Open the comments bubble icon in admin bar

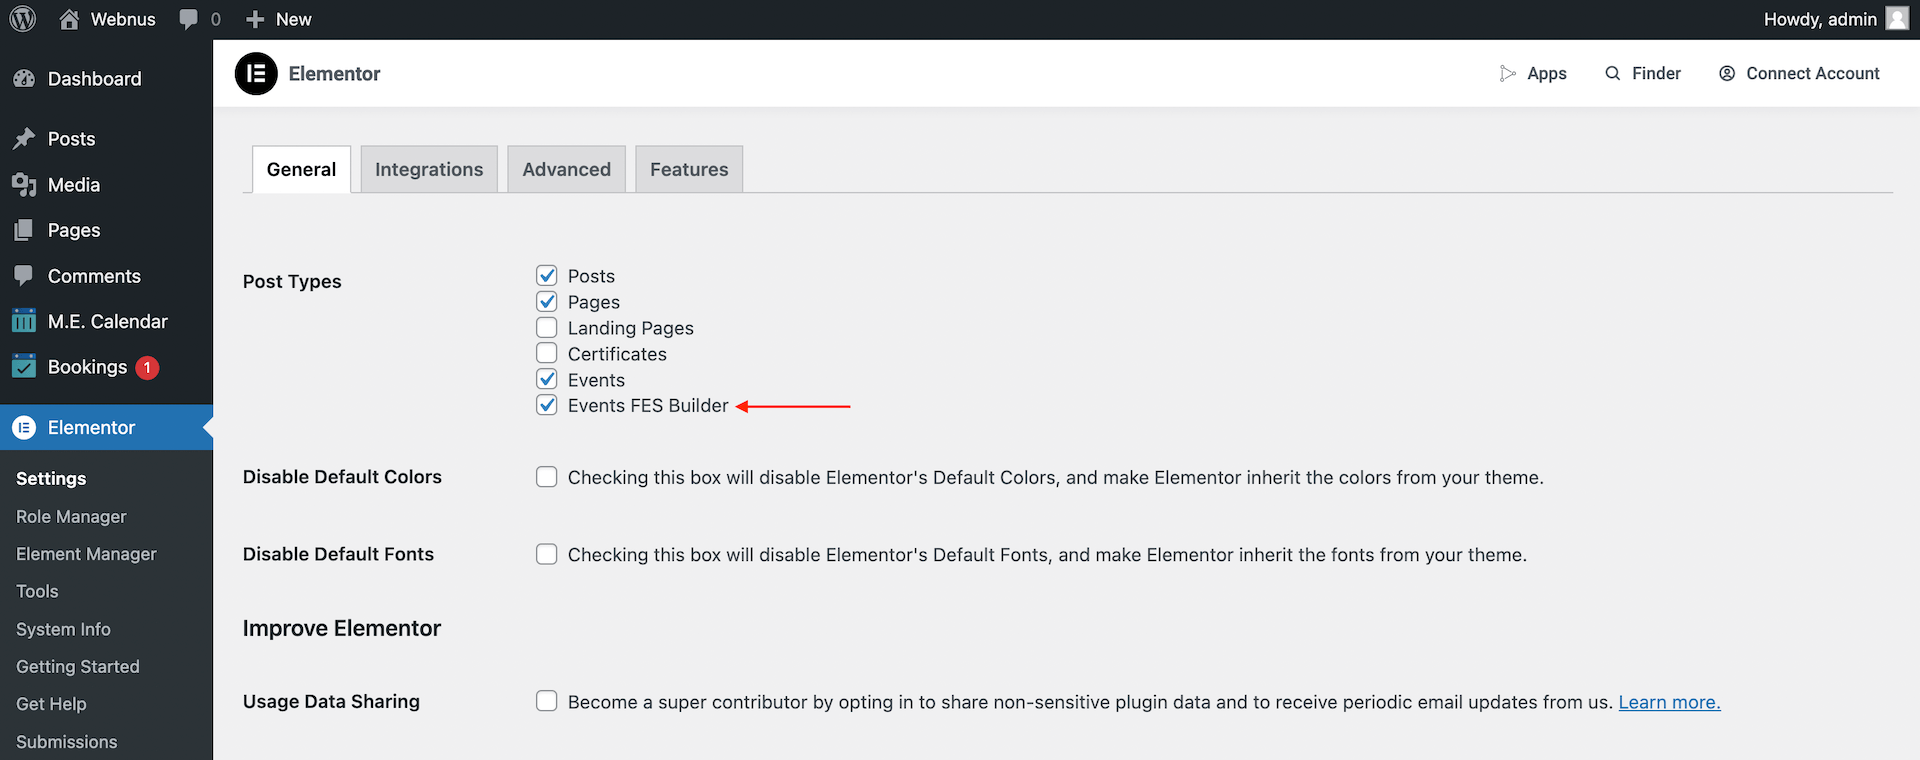[188, 19]
